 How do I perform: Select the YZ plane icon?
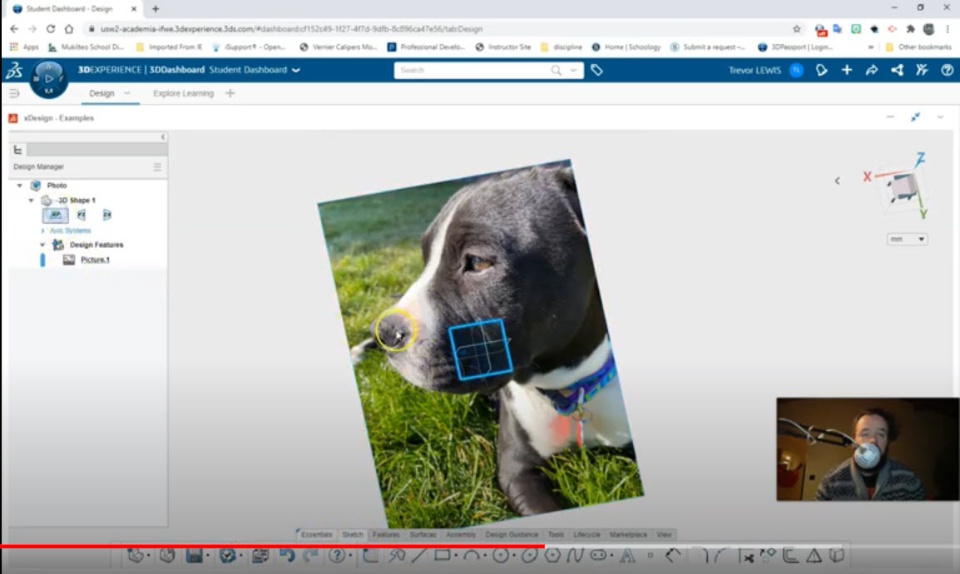coord(81,215)
